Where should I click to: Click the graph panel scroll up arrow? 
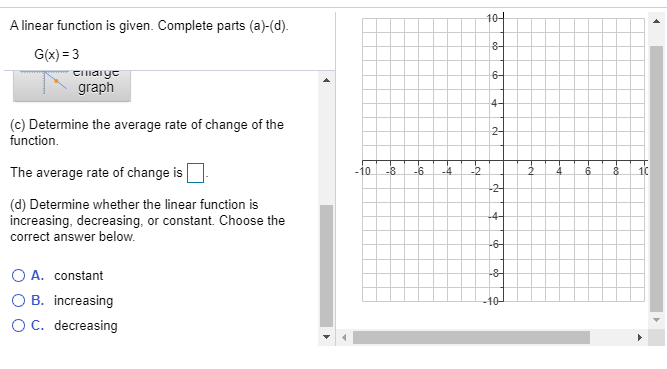pyautogui.click(x=656, y=21)
